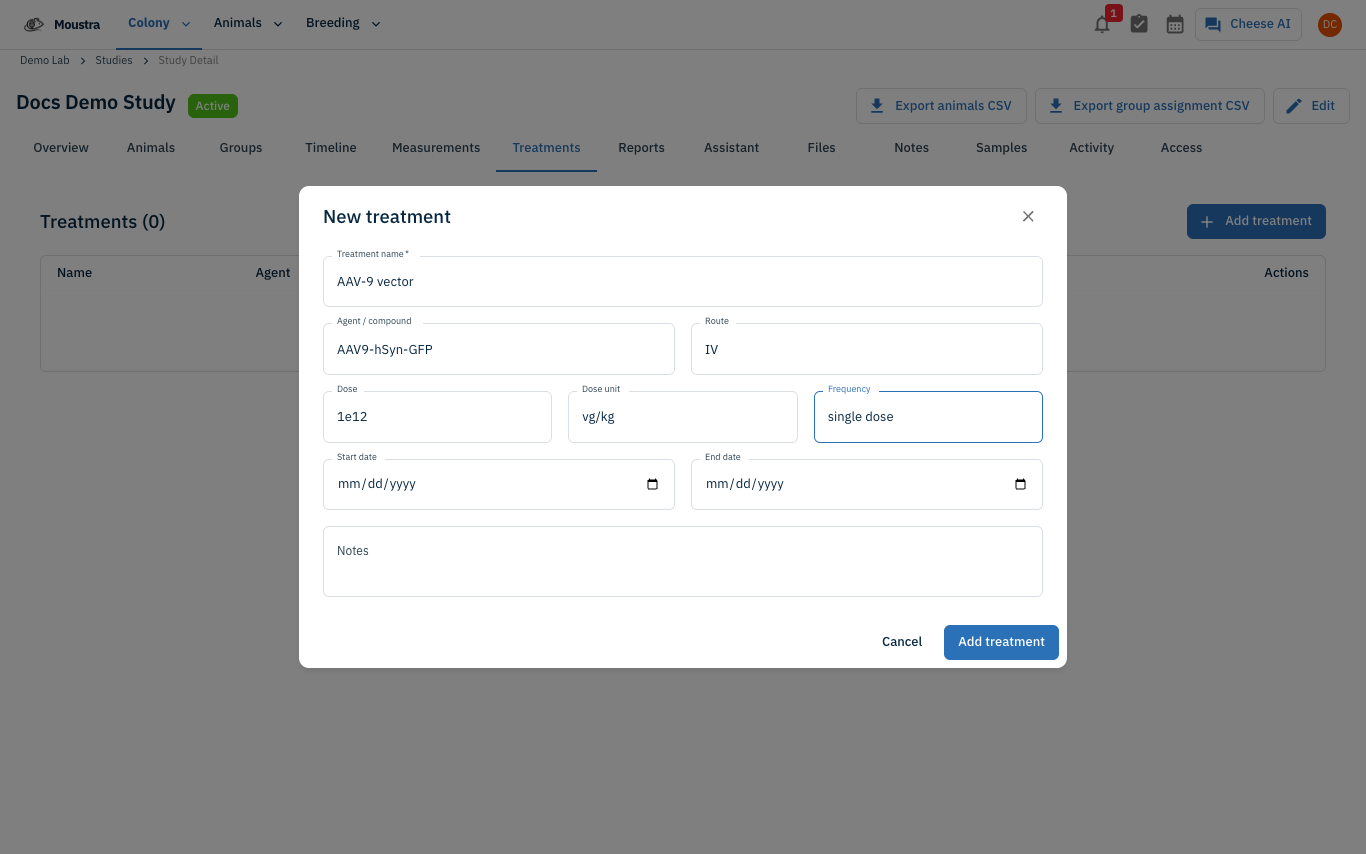Viewport: 1366px width, 854px height.
Task: Switch to the Notes tab
Action: pos(911,148)
